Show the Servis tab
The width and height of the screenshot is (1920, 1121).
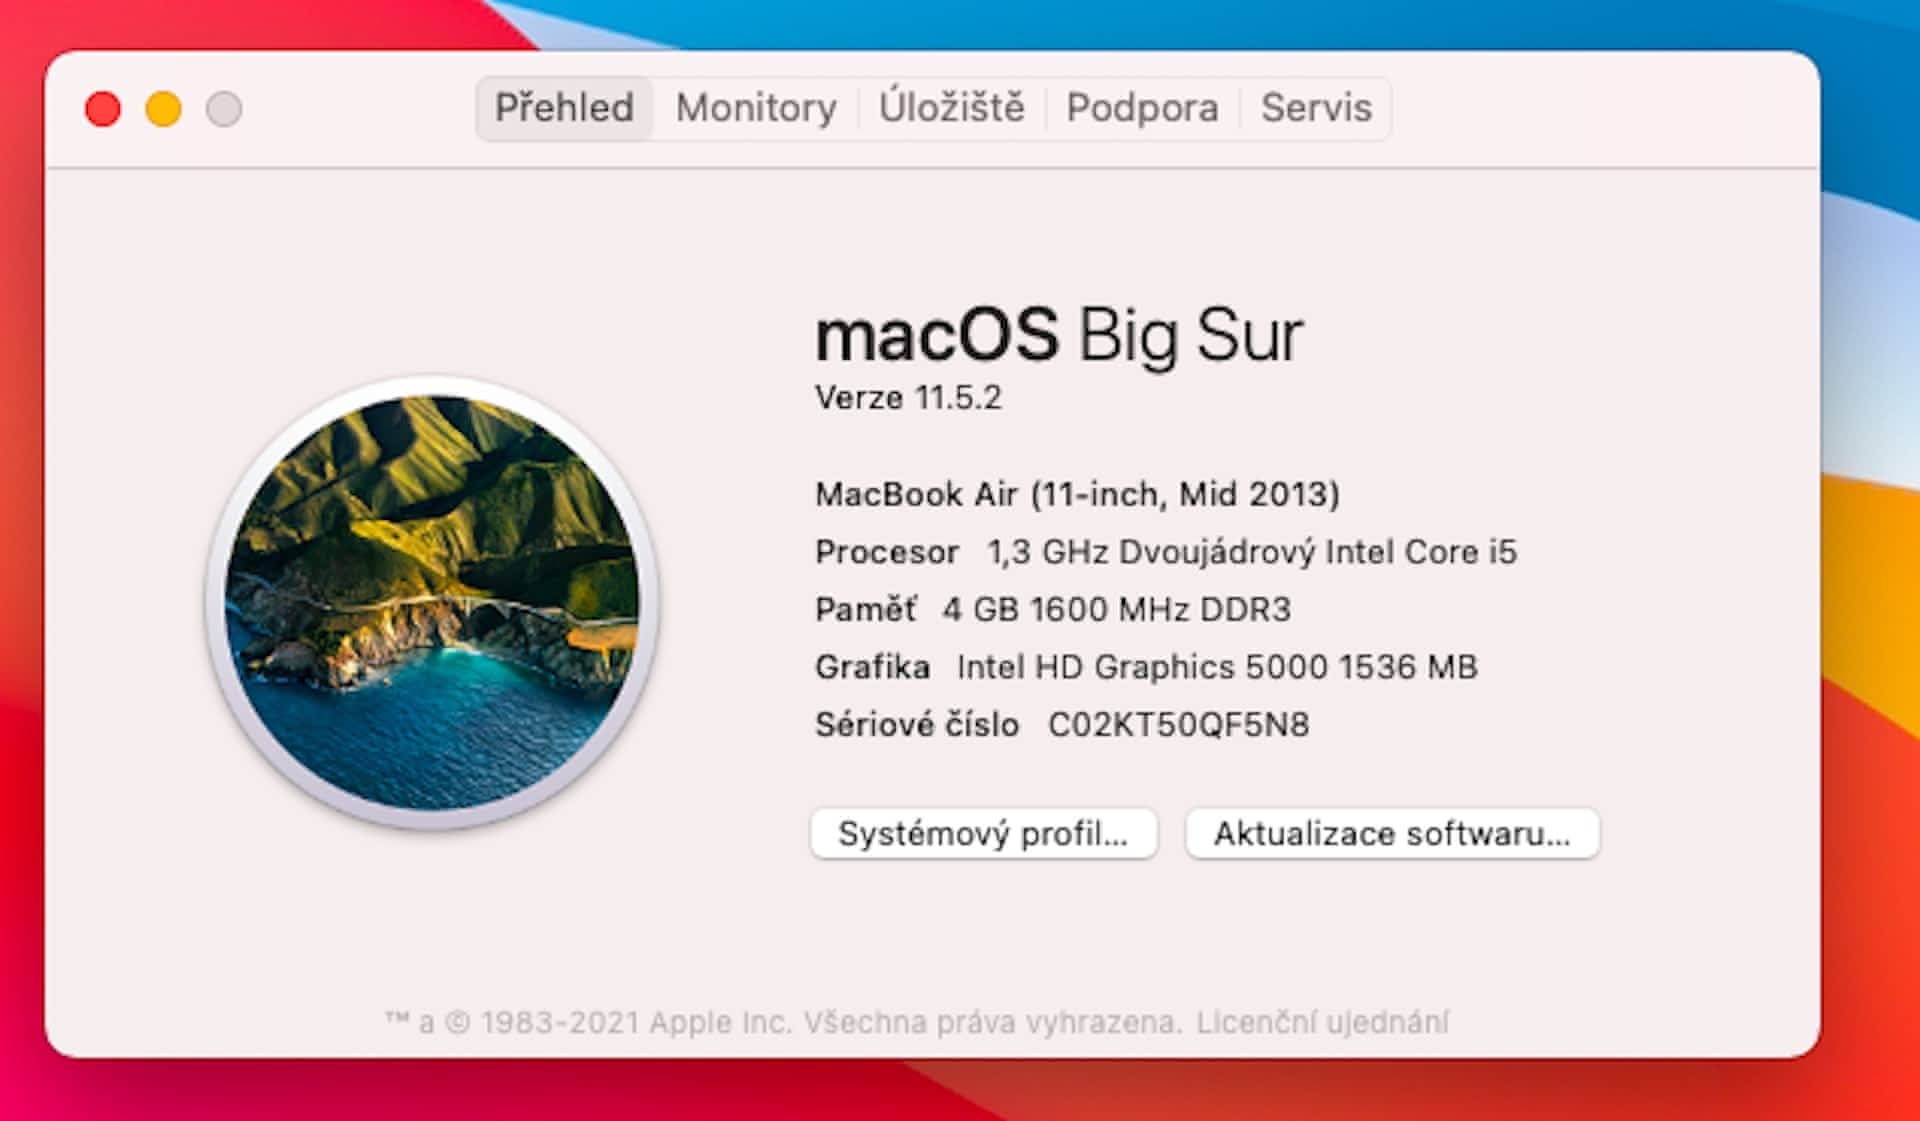click(1316, 108)
